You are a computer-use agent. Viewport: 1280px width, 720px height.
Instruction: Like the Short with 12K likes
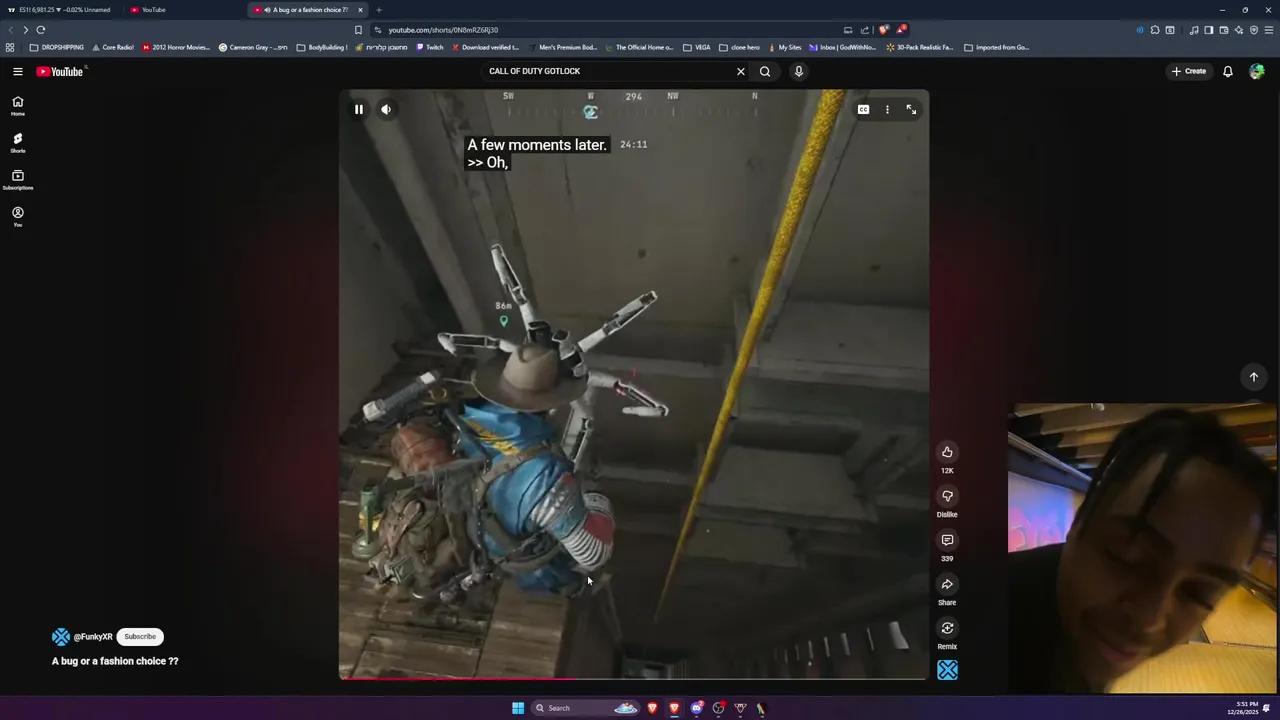947,452
